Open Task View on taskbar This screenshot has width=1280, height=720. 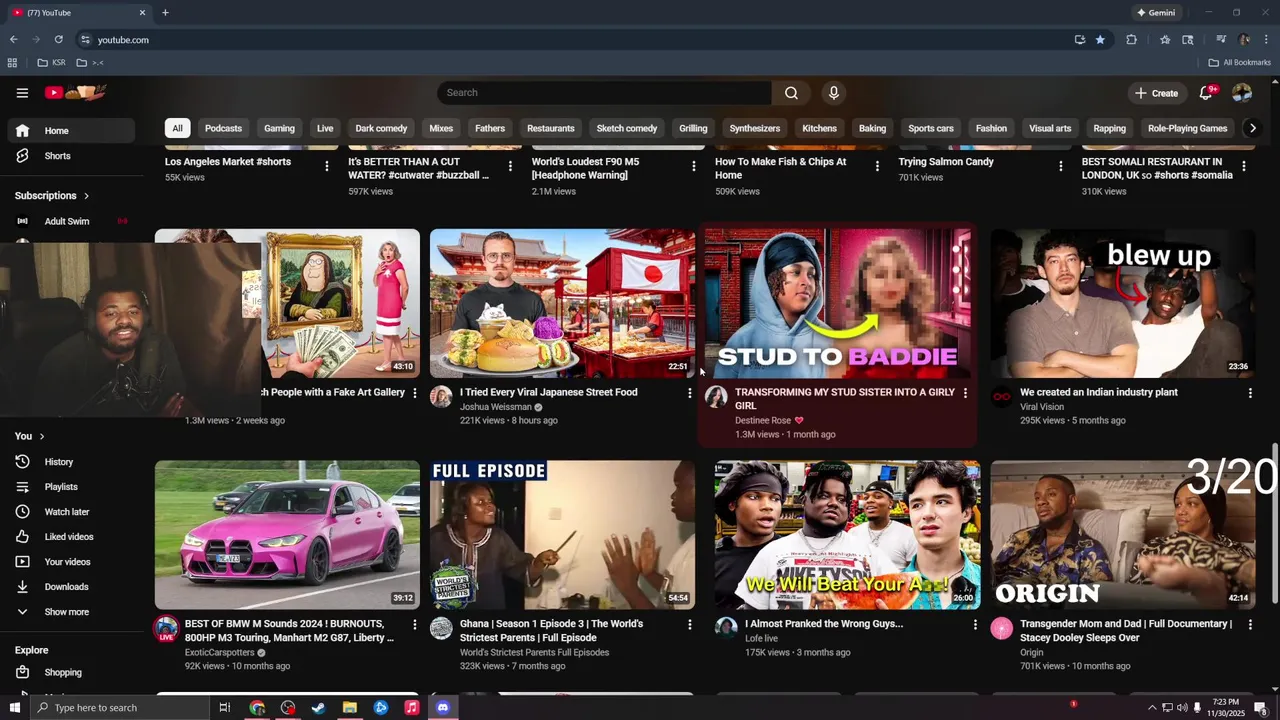point(225,708)
